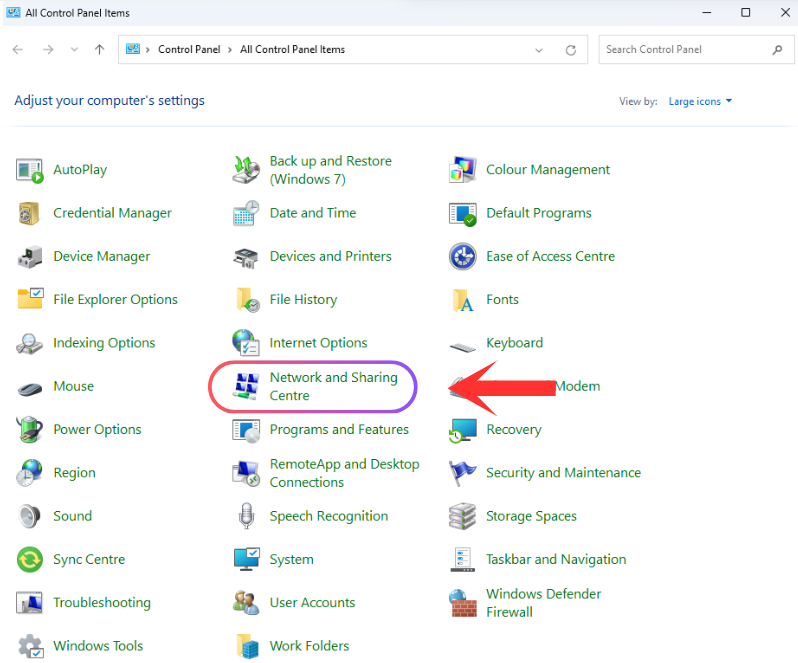Viewport: 798px width, 663px height.
Task: Click the System monitor icon
Action: pyautogui.click(x=247, y=559)
